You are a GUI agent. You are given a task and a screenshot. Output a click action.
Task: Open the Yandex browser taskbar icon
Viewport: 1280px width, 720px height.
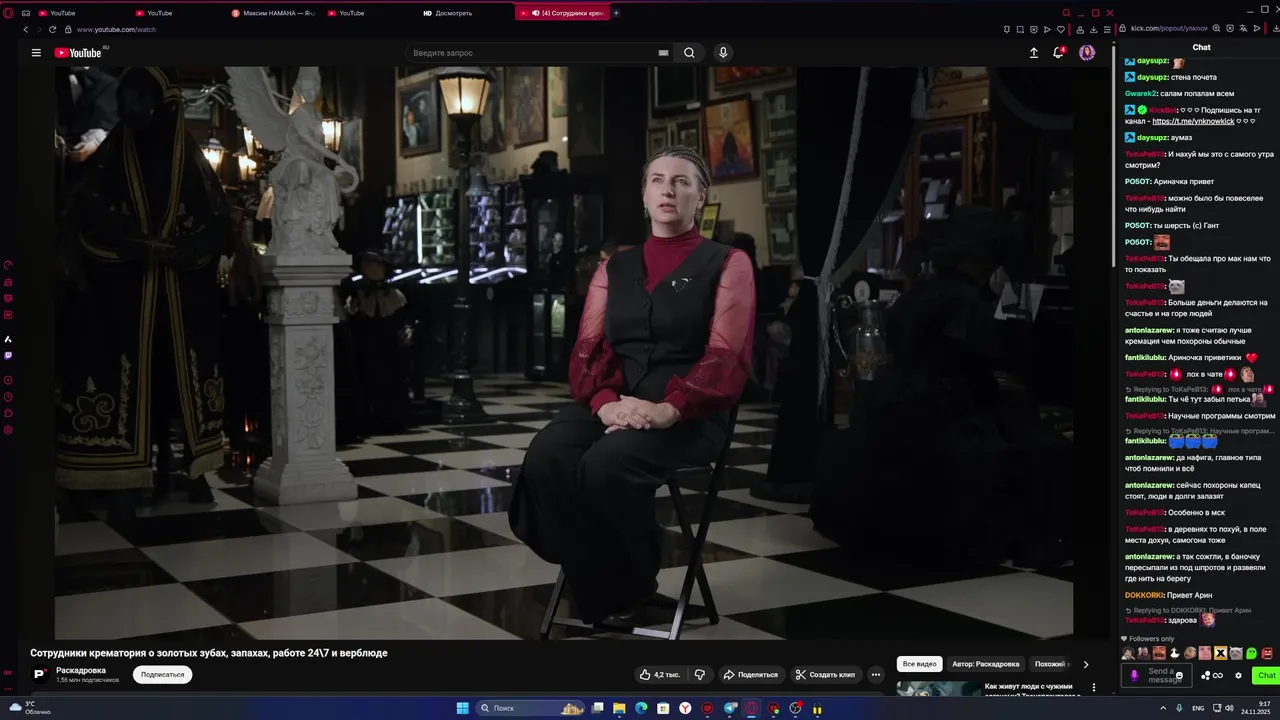pos(685,708)
